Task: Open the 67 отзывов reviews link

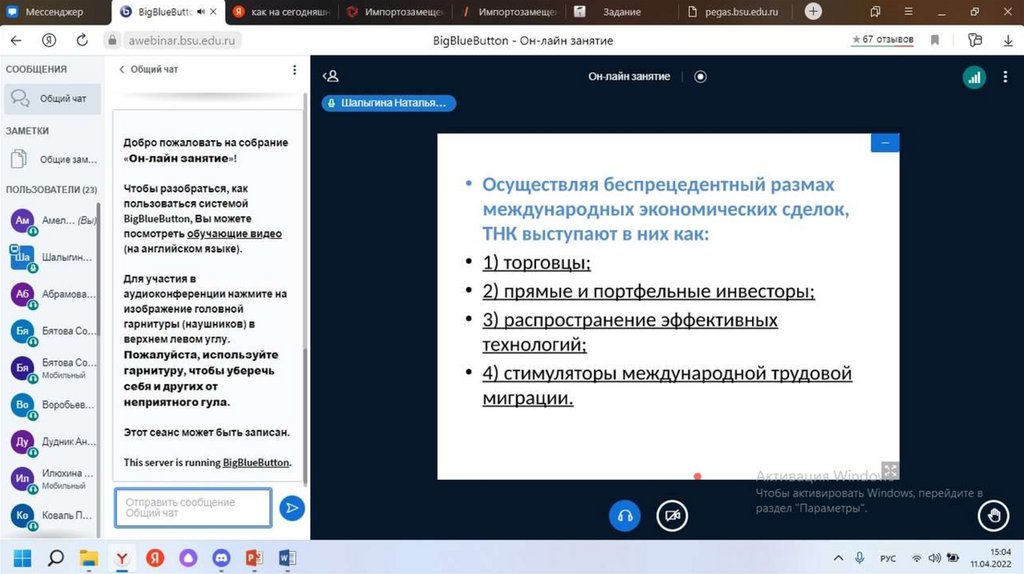Action: point(882,40)
